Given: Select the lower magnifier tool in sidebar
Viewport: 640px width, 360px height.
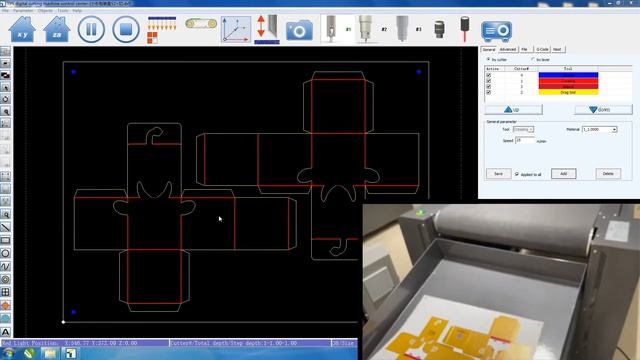Looking at the screenshot, I should [5, 214].
